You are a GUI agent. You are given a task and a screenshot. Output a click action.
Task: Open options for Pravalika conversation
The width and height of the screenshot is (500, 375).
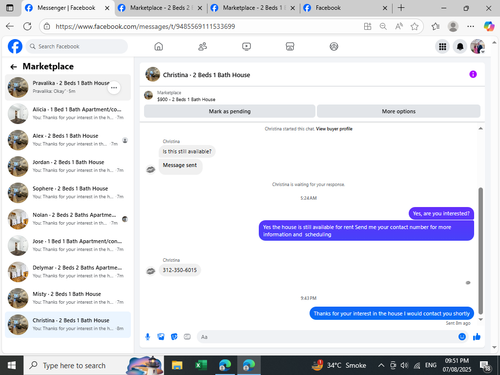coord(114,88)
